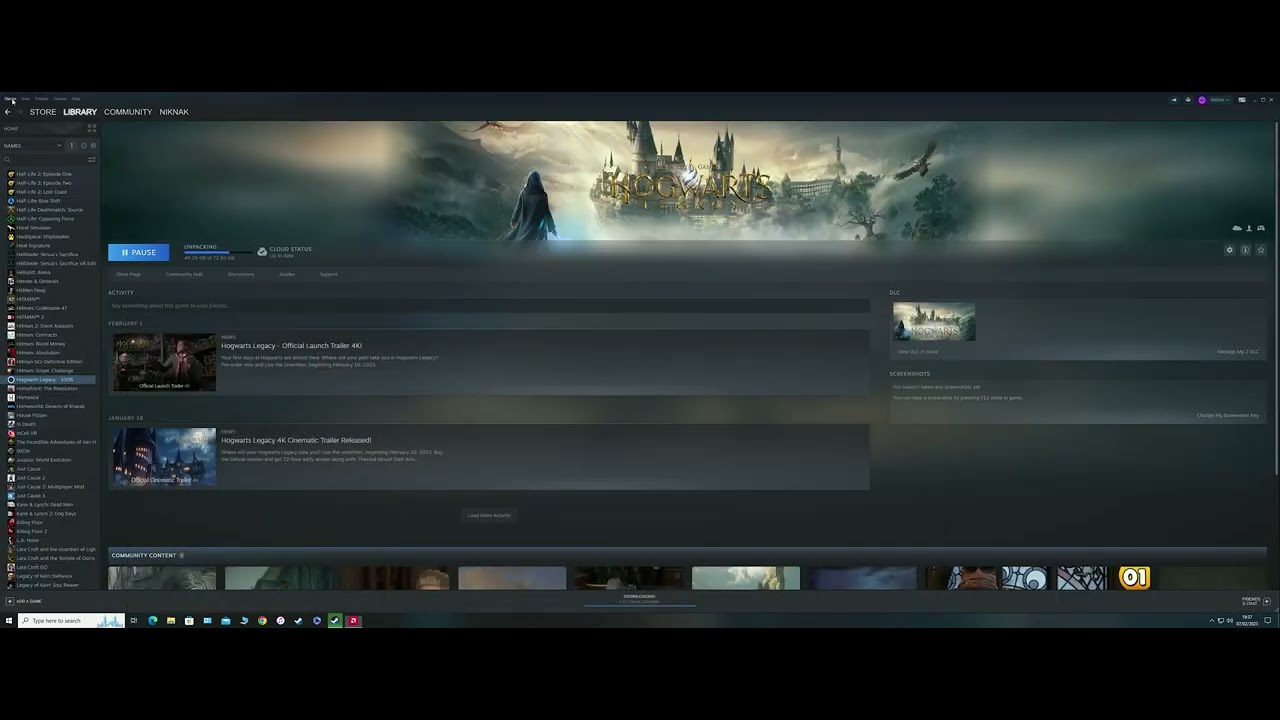The width and height of the screenshot is (1280, 720).
Task: Click the Add a Game plus icon
Action: coord(9,601)
